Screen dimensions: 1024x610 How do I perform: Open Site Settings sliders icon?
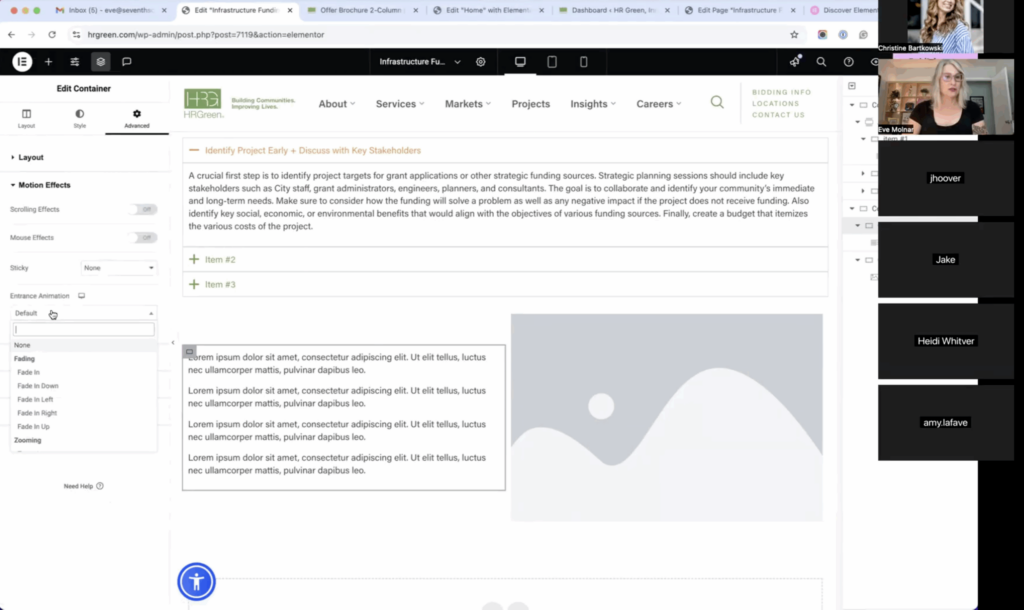pos(74,61)
